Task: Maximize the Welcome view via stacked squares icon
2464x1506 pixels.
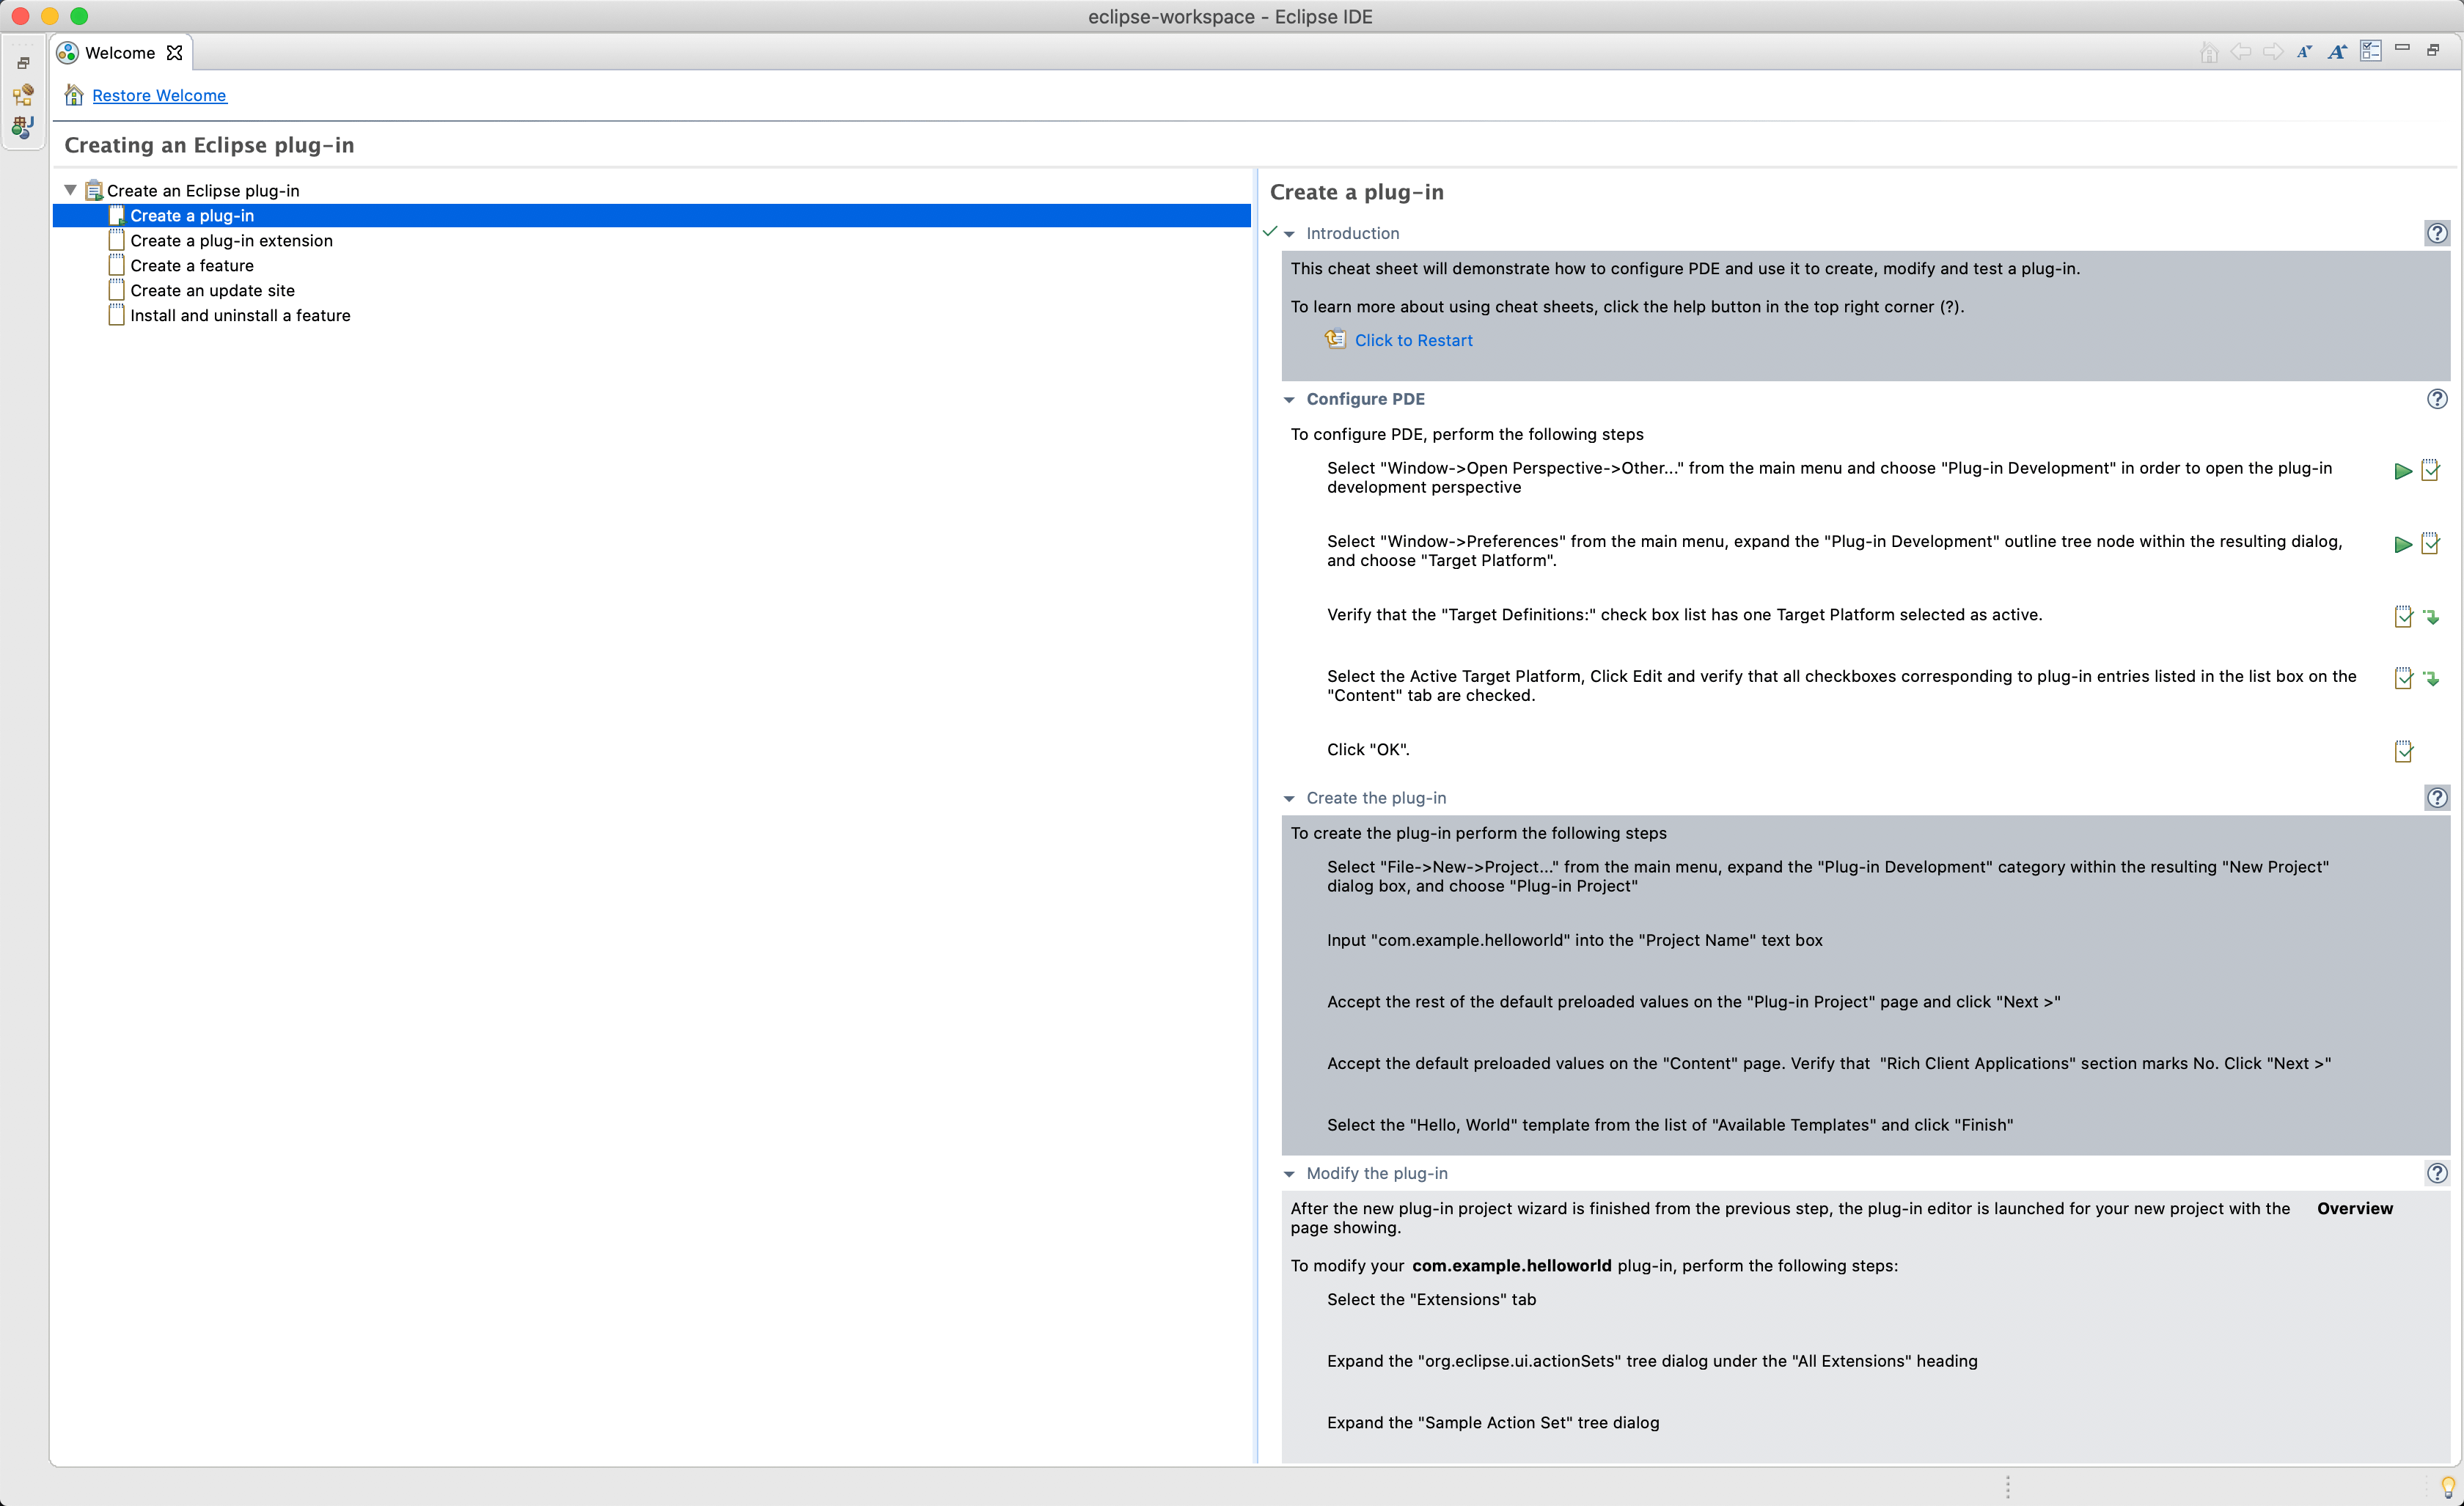Action: coord(2433,49)
